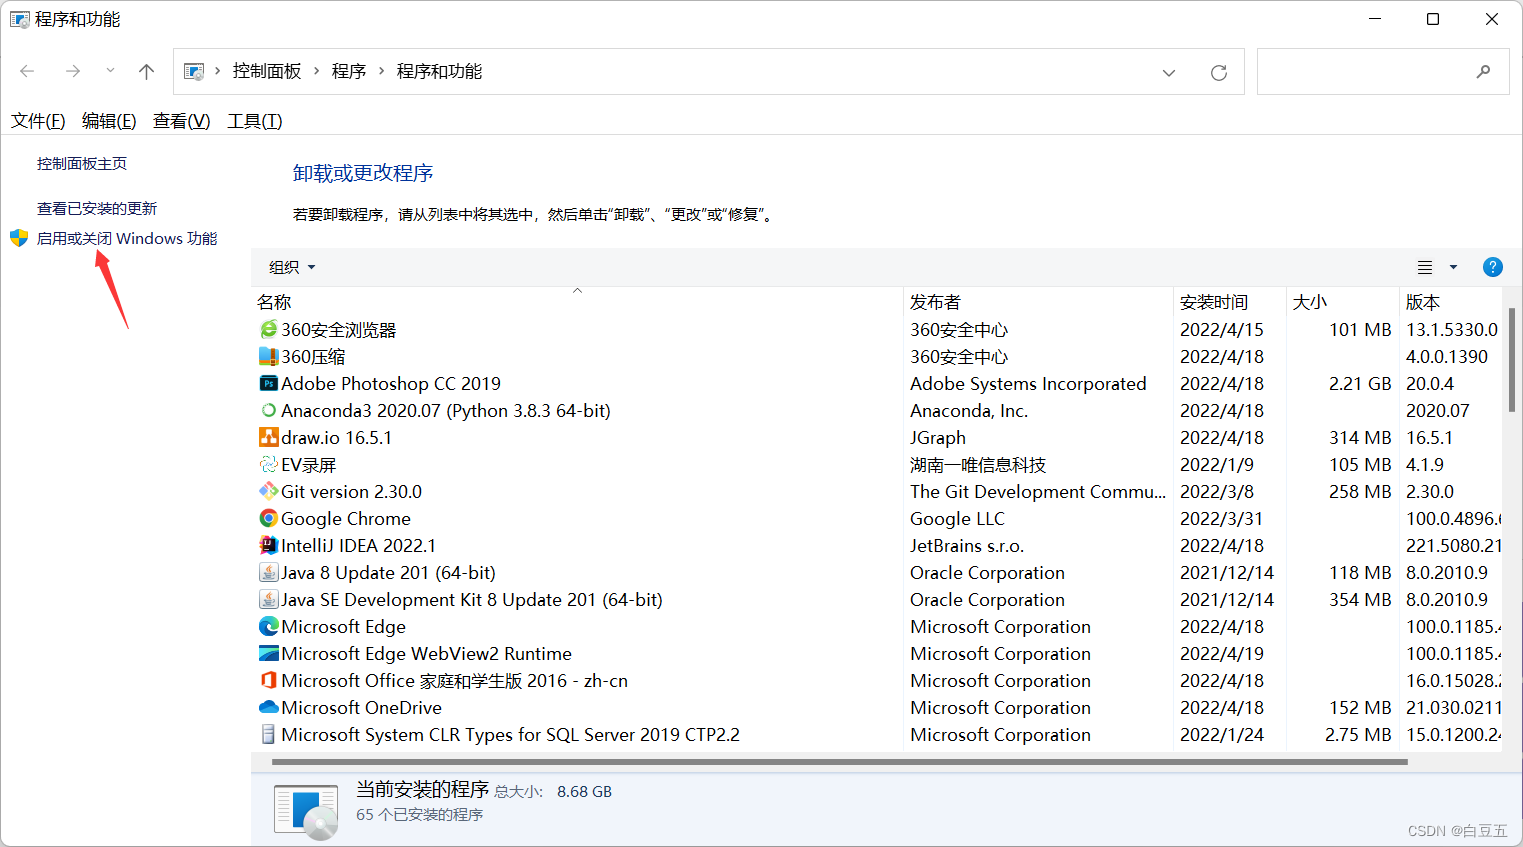Open 启用或关闭 Windows 功能 link

127,238
